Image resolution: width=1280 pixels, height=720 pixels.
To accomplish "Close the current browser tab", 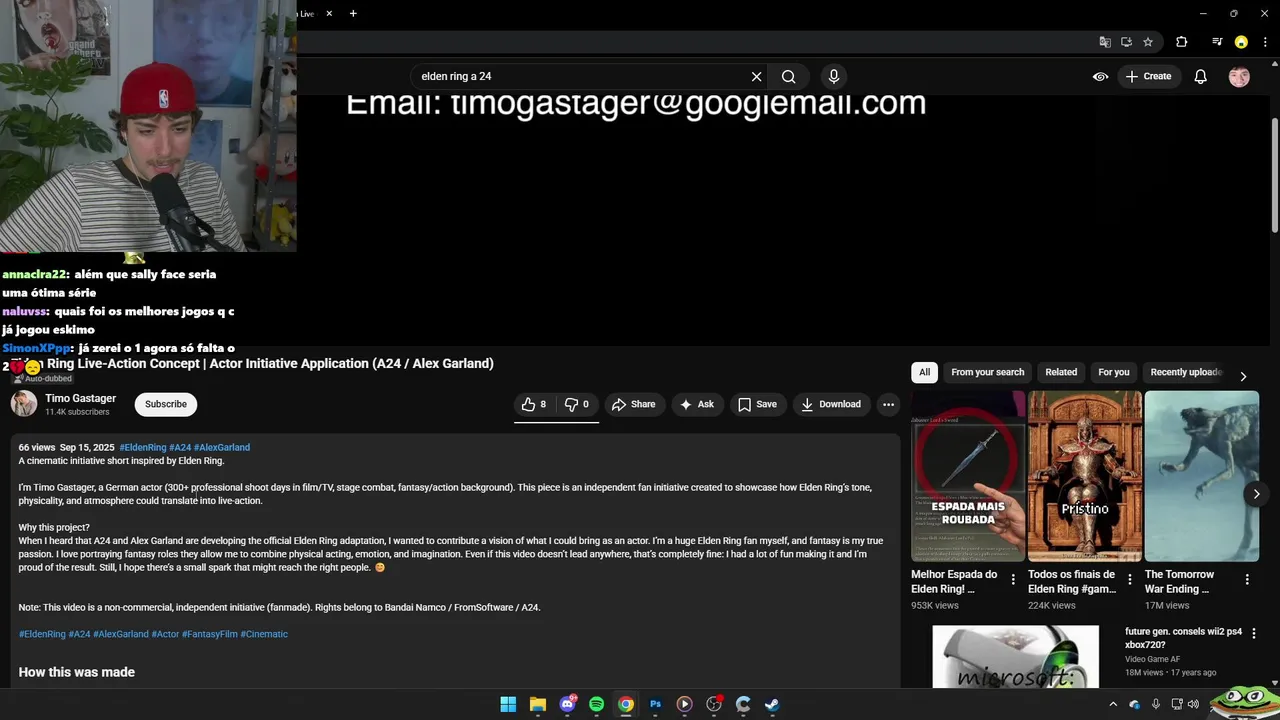I will point(329,13).
